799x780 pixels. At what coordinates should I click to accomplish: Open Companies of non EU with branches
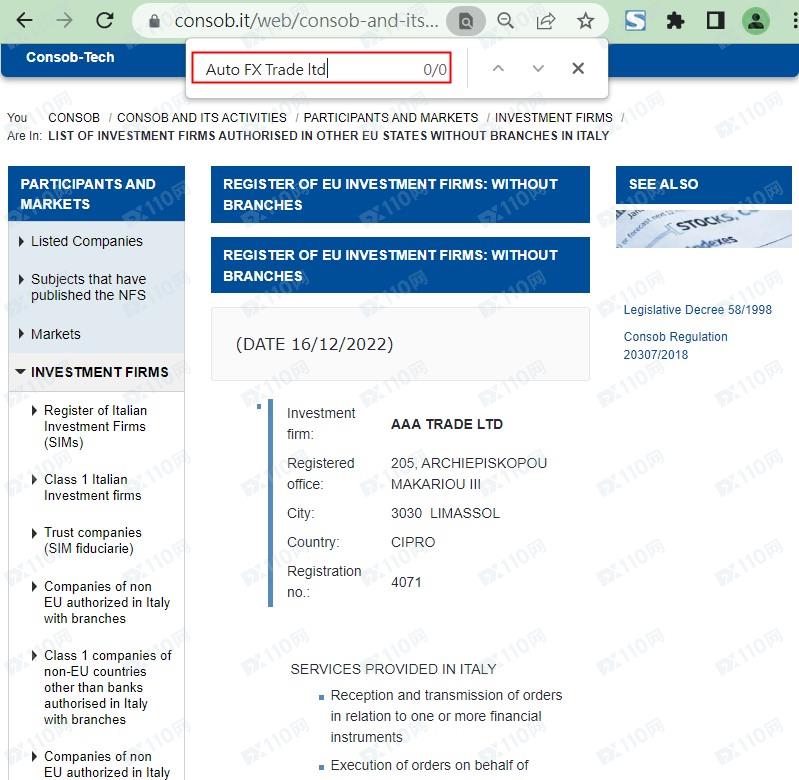point(106,602)
